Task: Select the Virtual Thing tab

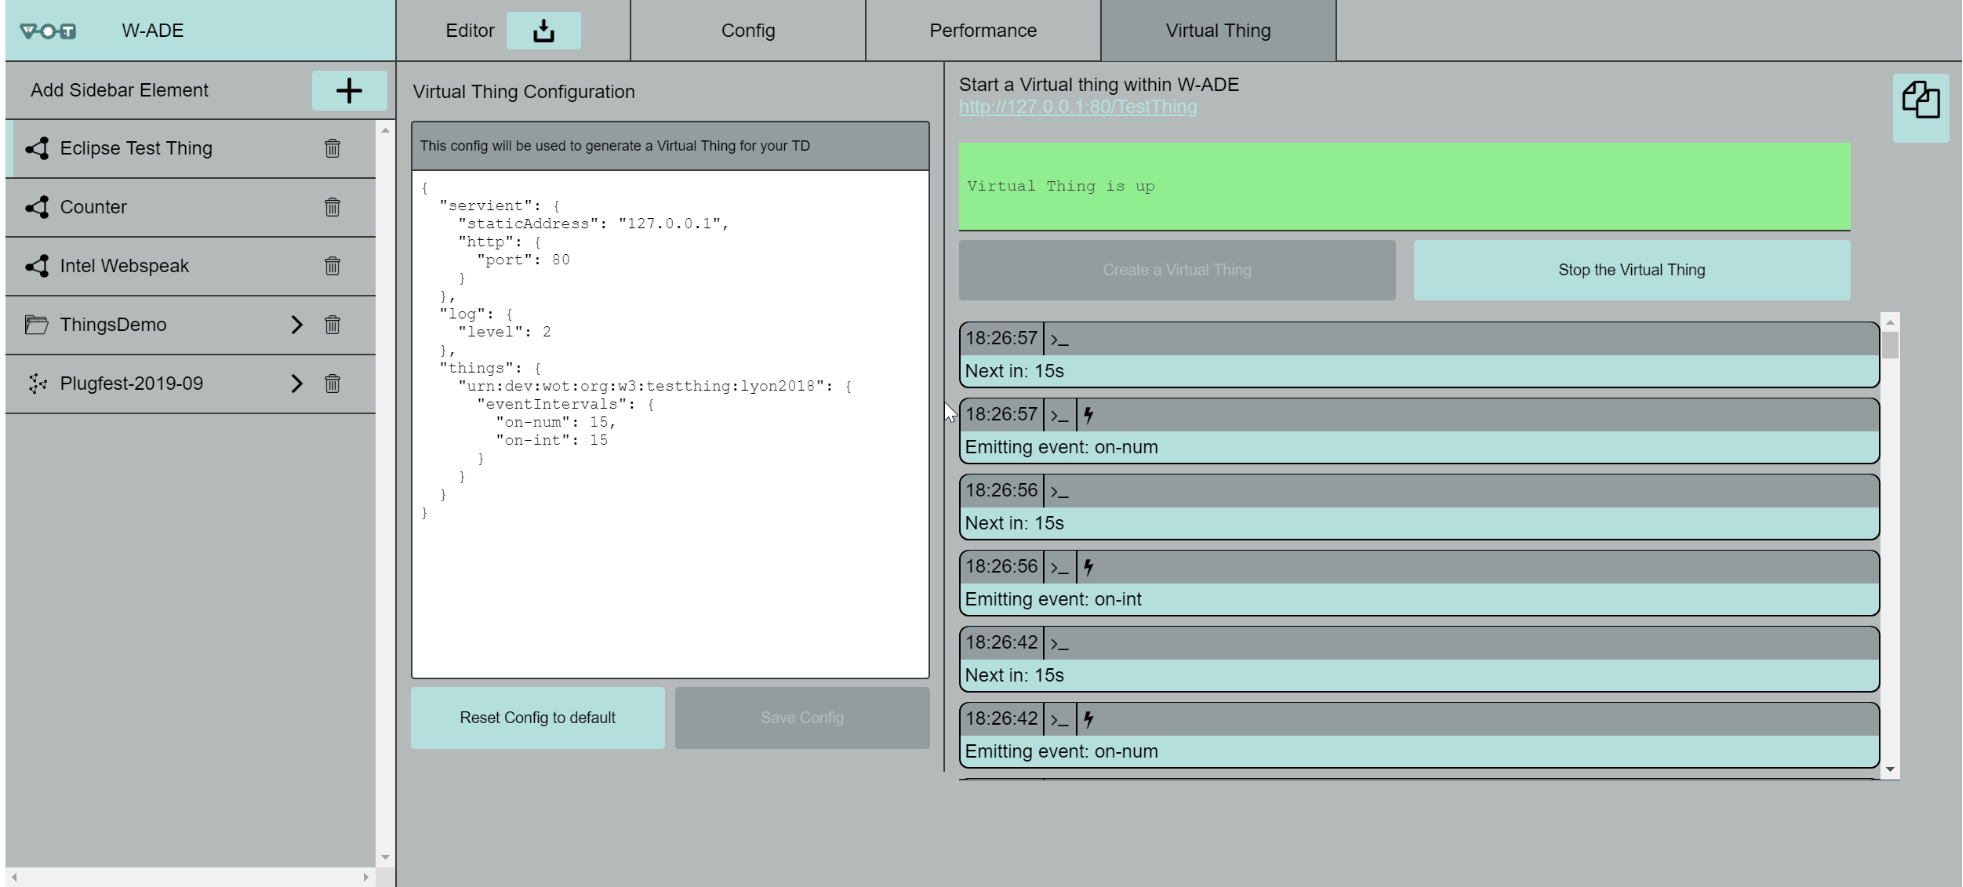Action: (1218, 31)
